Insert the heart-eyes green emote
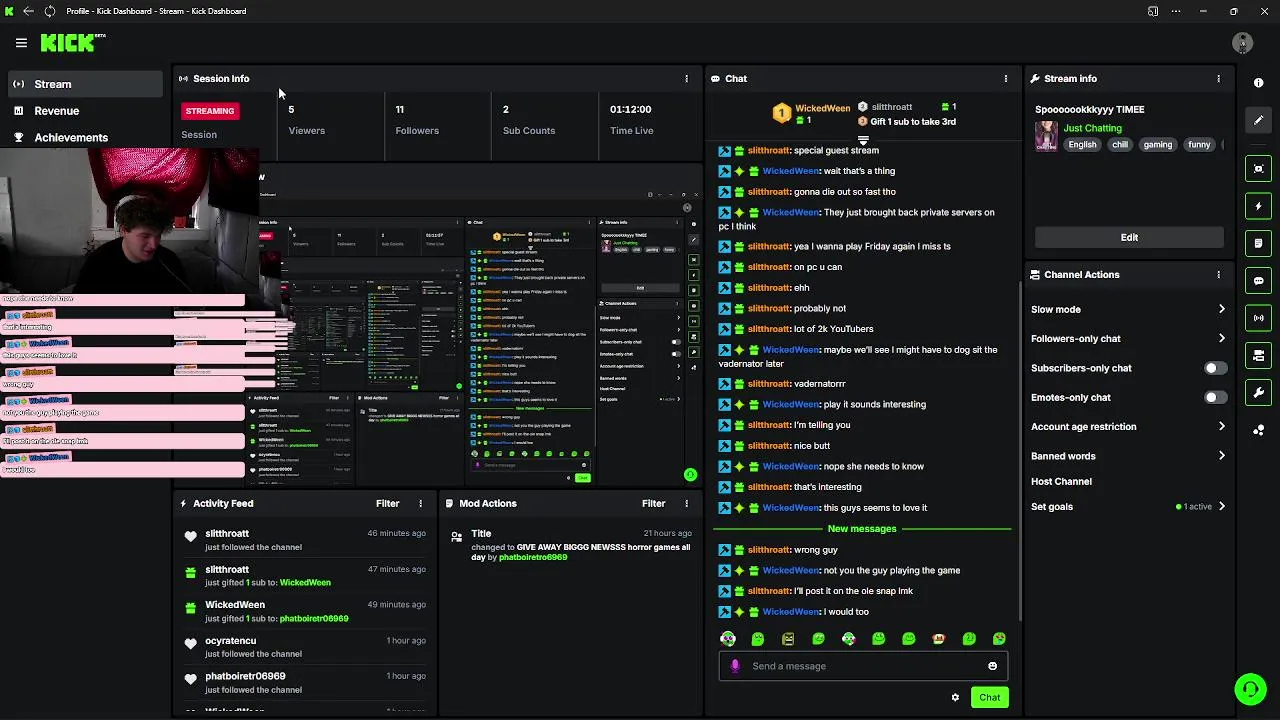This screenshot has height=720, width=1280. tap(999, 639)
